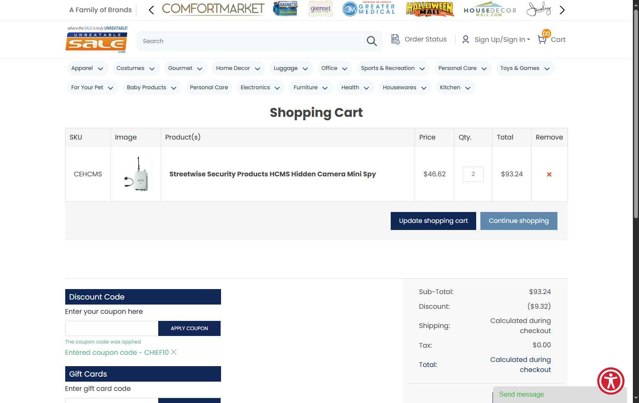The width and height of the screenshot is (639, 403).
Task: Click the $46.62 price cell
Action: (x=434, y=174)
